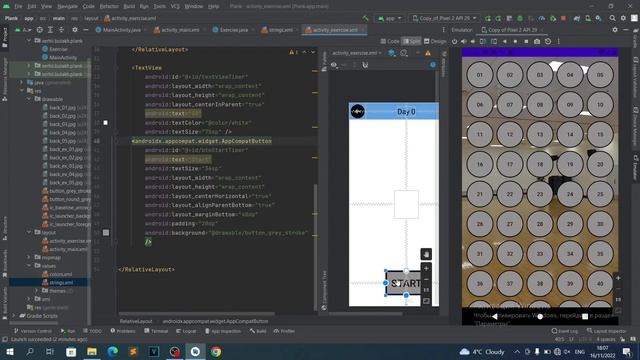Viewport: 640px width, 360px height.
Task: Open the app run configuration dropdown
Action: tap(389, 18)
